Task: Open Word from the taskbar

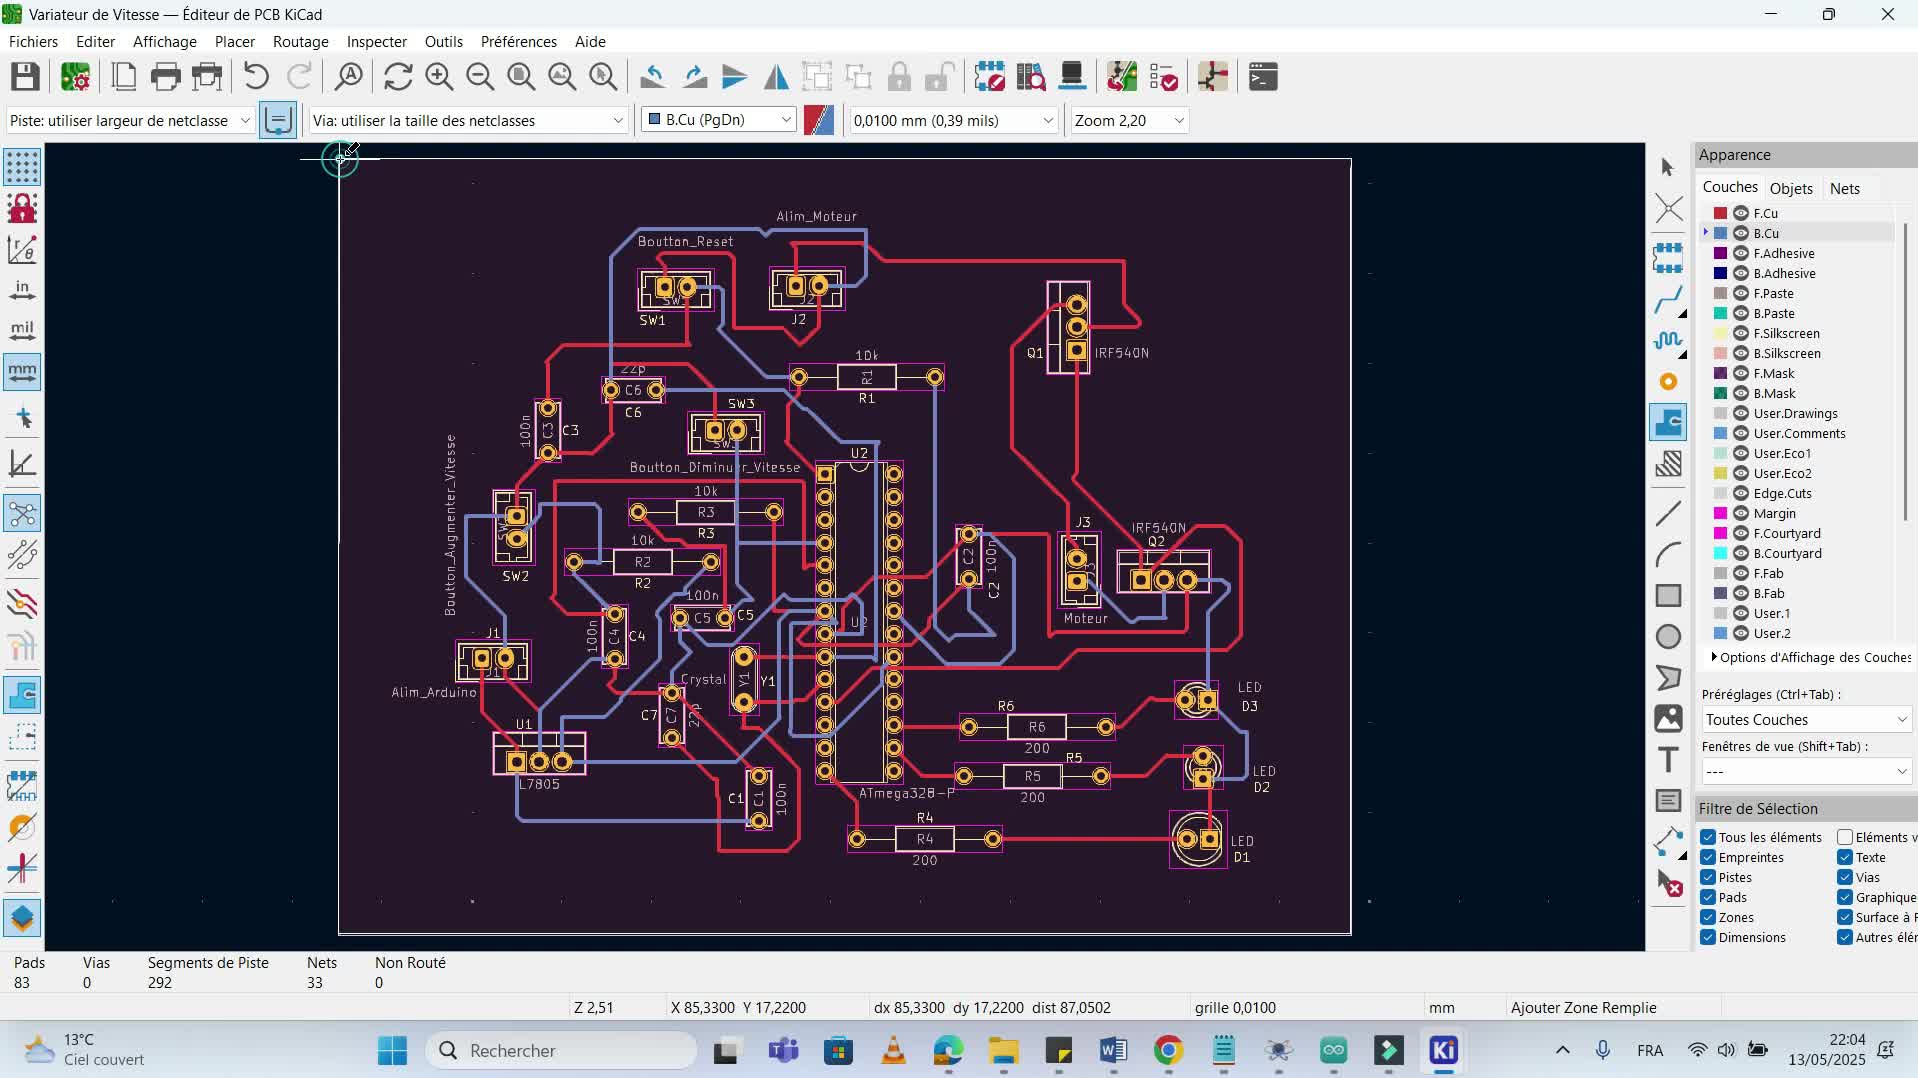Action: coord(1113,1051)
